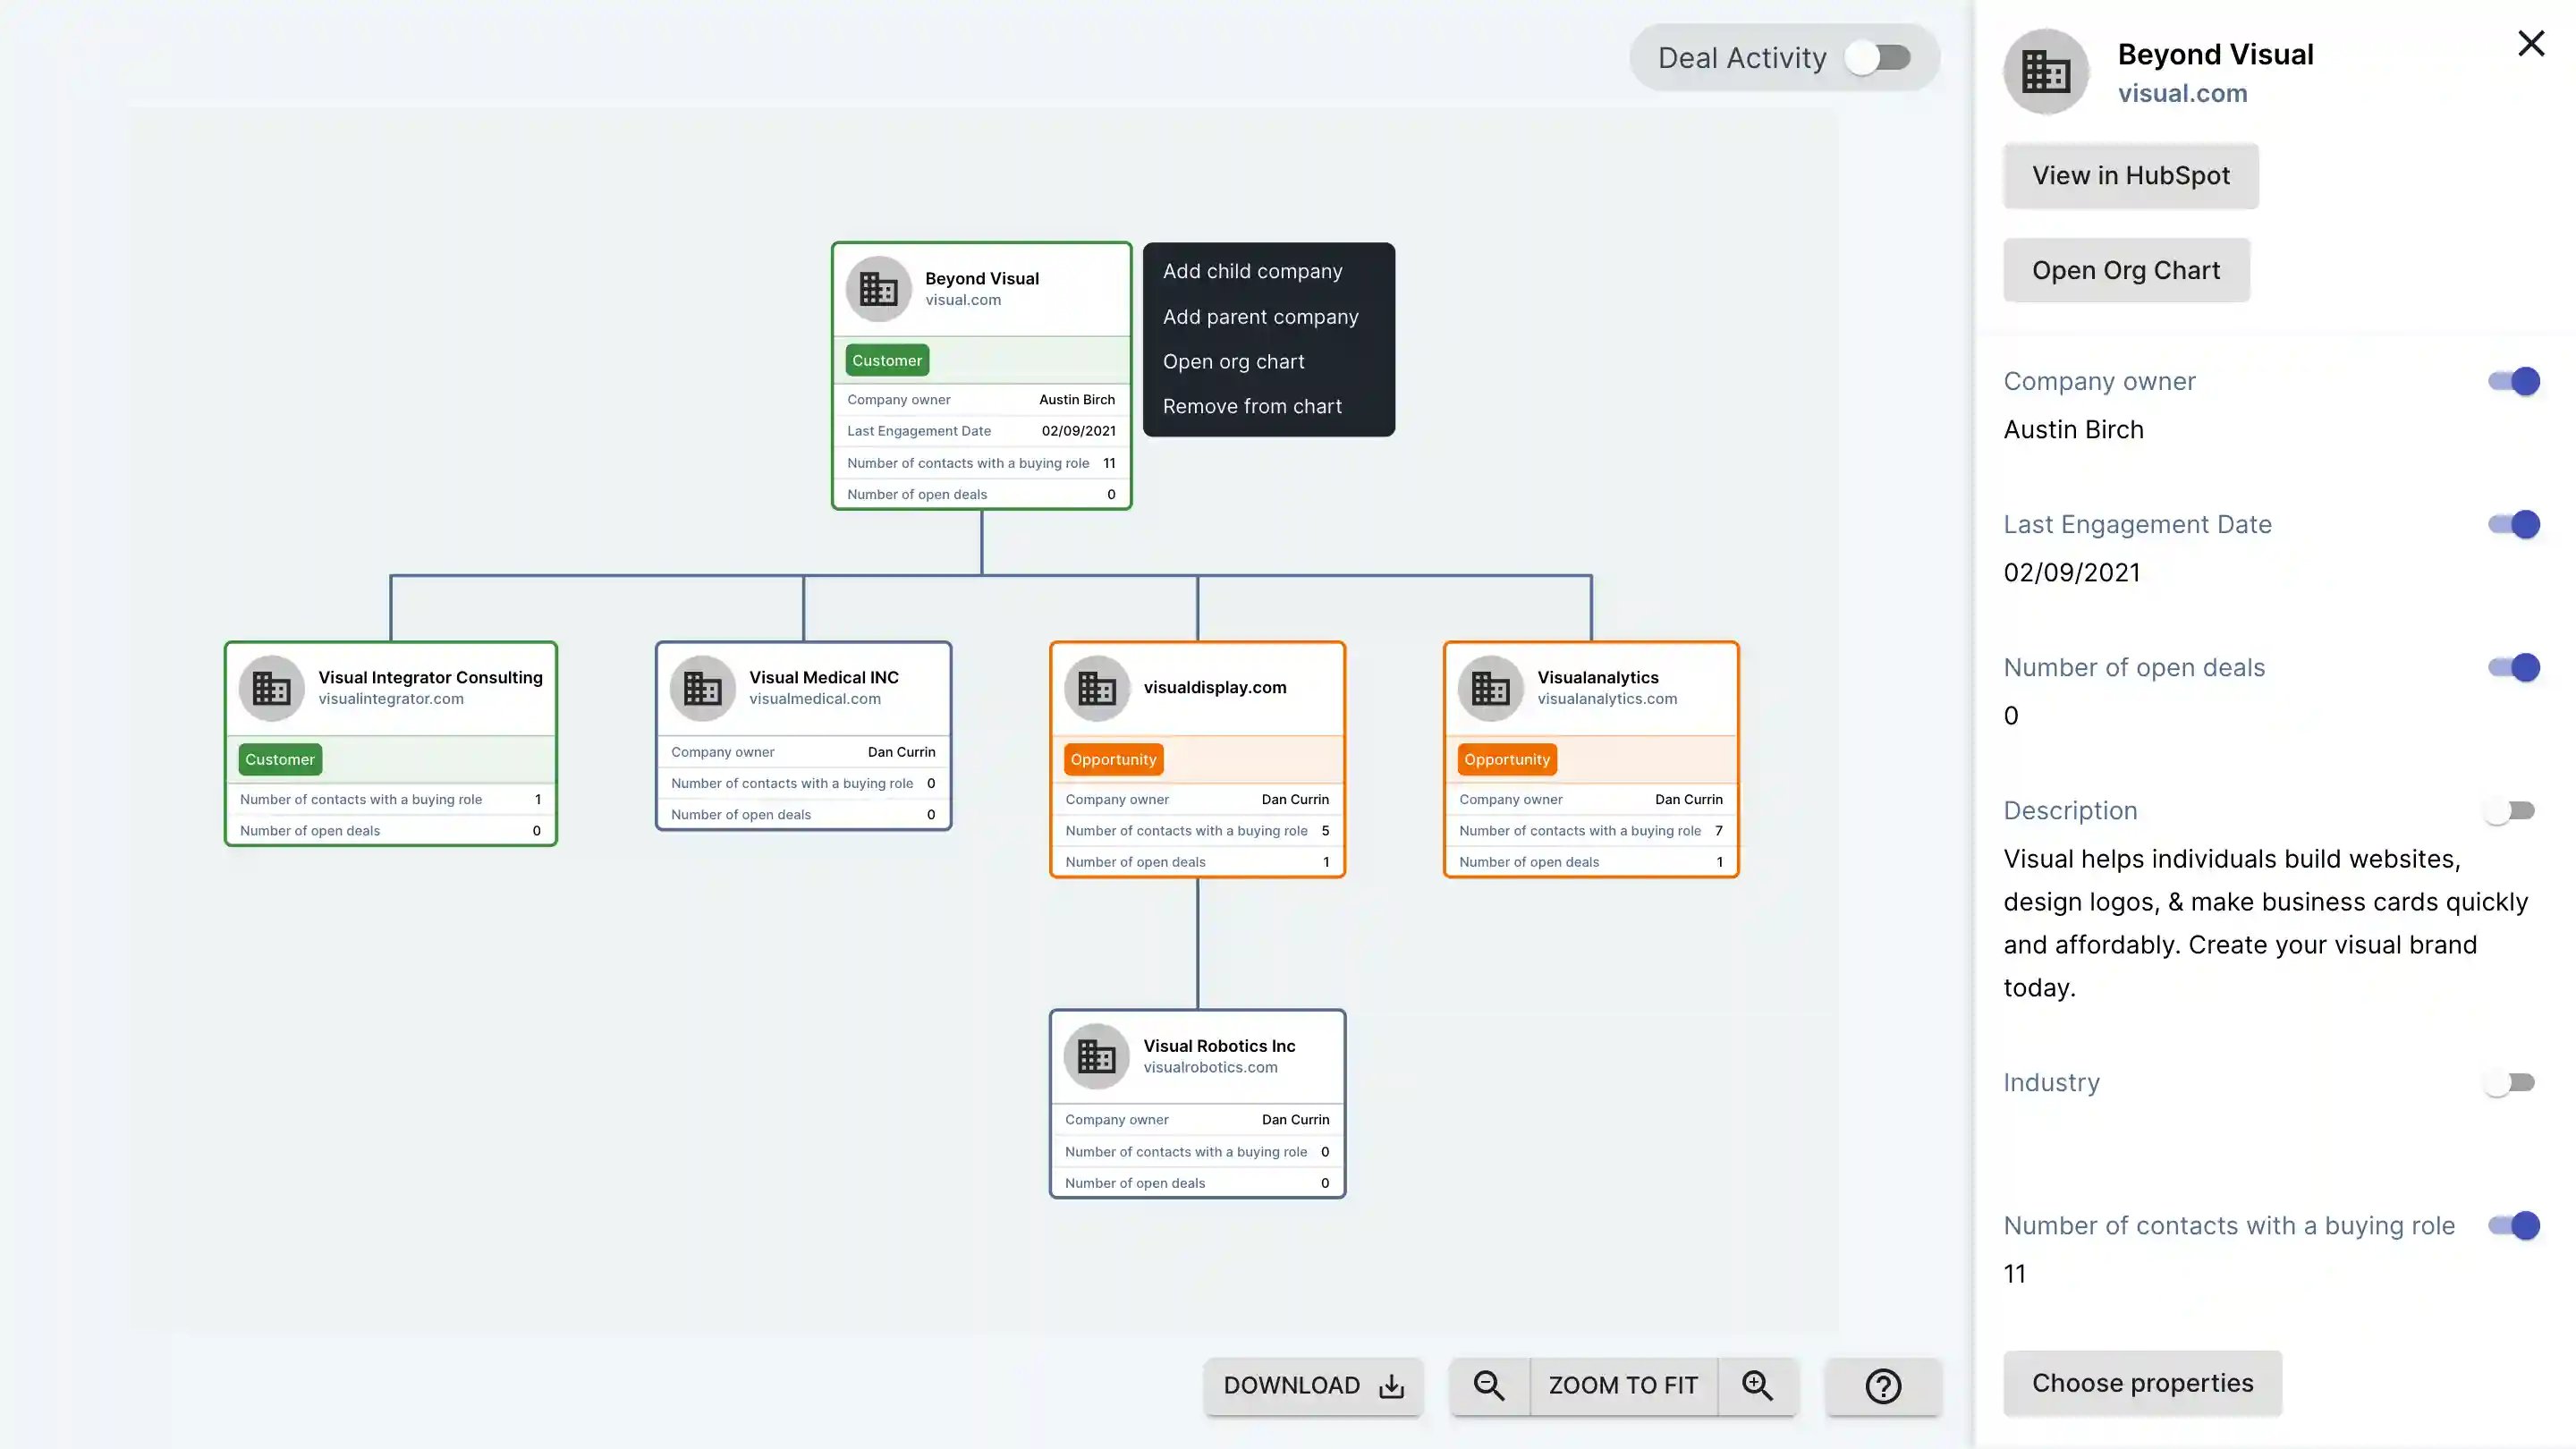Close the Beyond Visual side panel
The image size is (2576, 1449).
pos(2531,43)
